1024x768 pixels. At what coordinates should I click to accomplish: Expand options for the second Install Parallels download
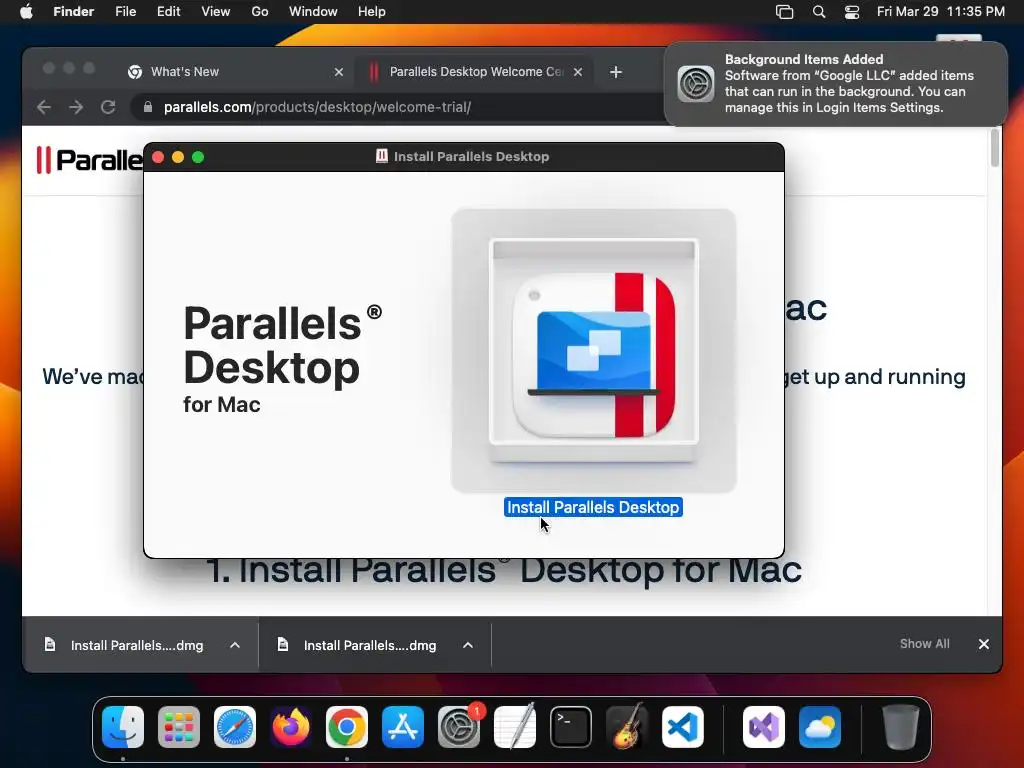[468, 645]
